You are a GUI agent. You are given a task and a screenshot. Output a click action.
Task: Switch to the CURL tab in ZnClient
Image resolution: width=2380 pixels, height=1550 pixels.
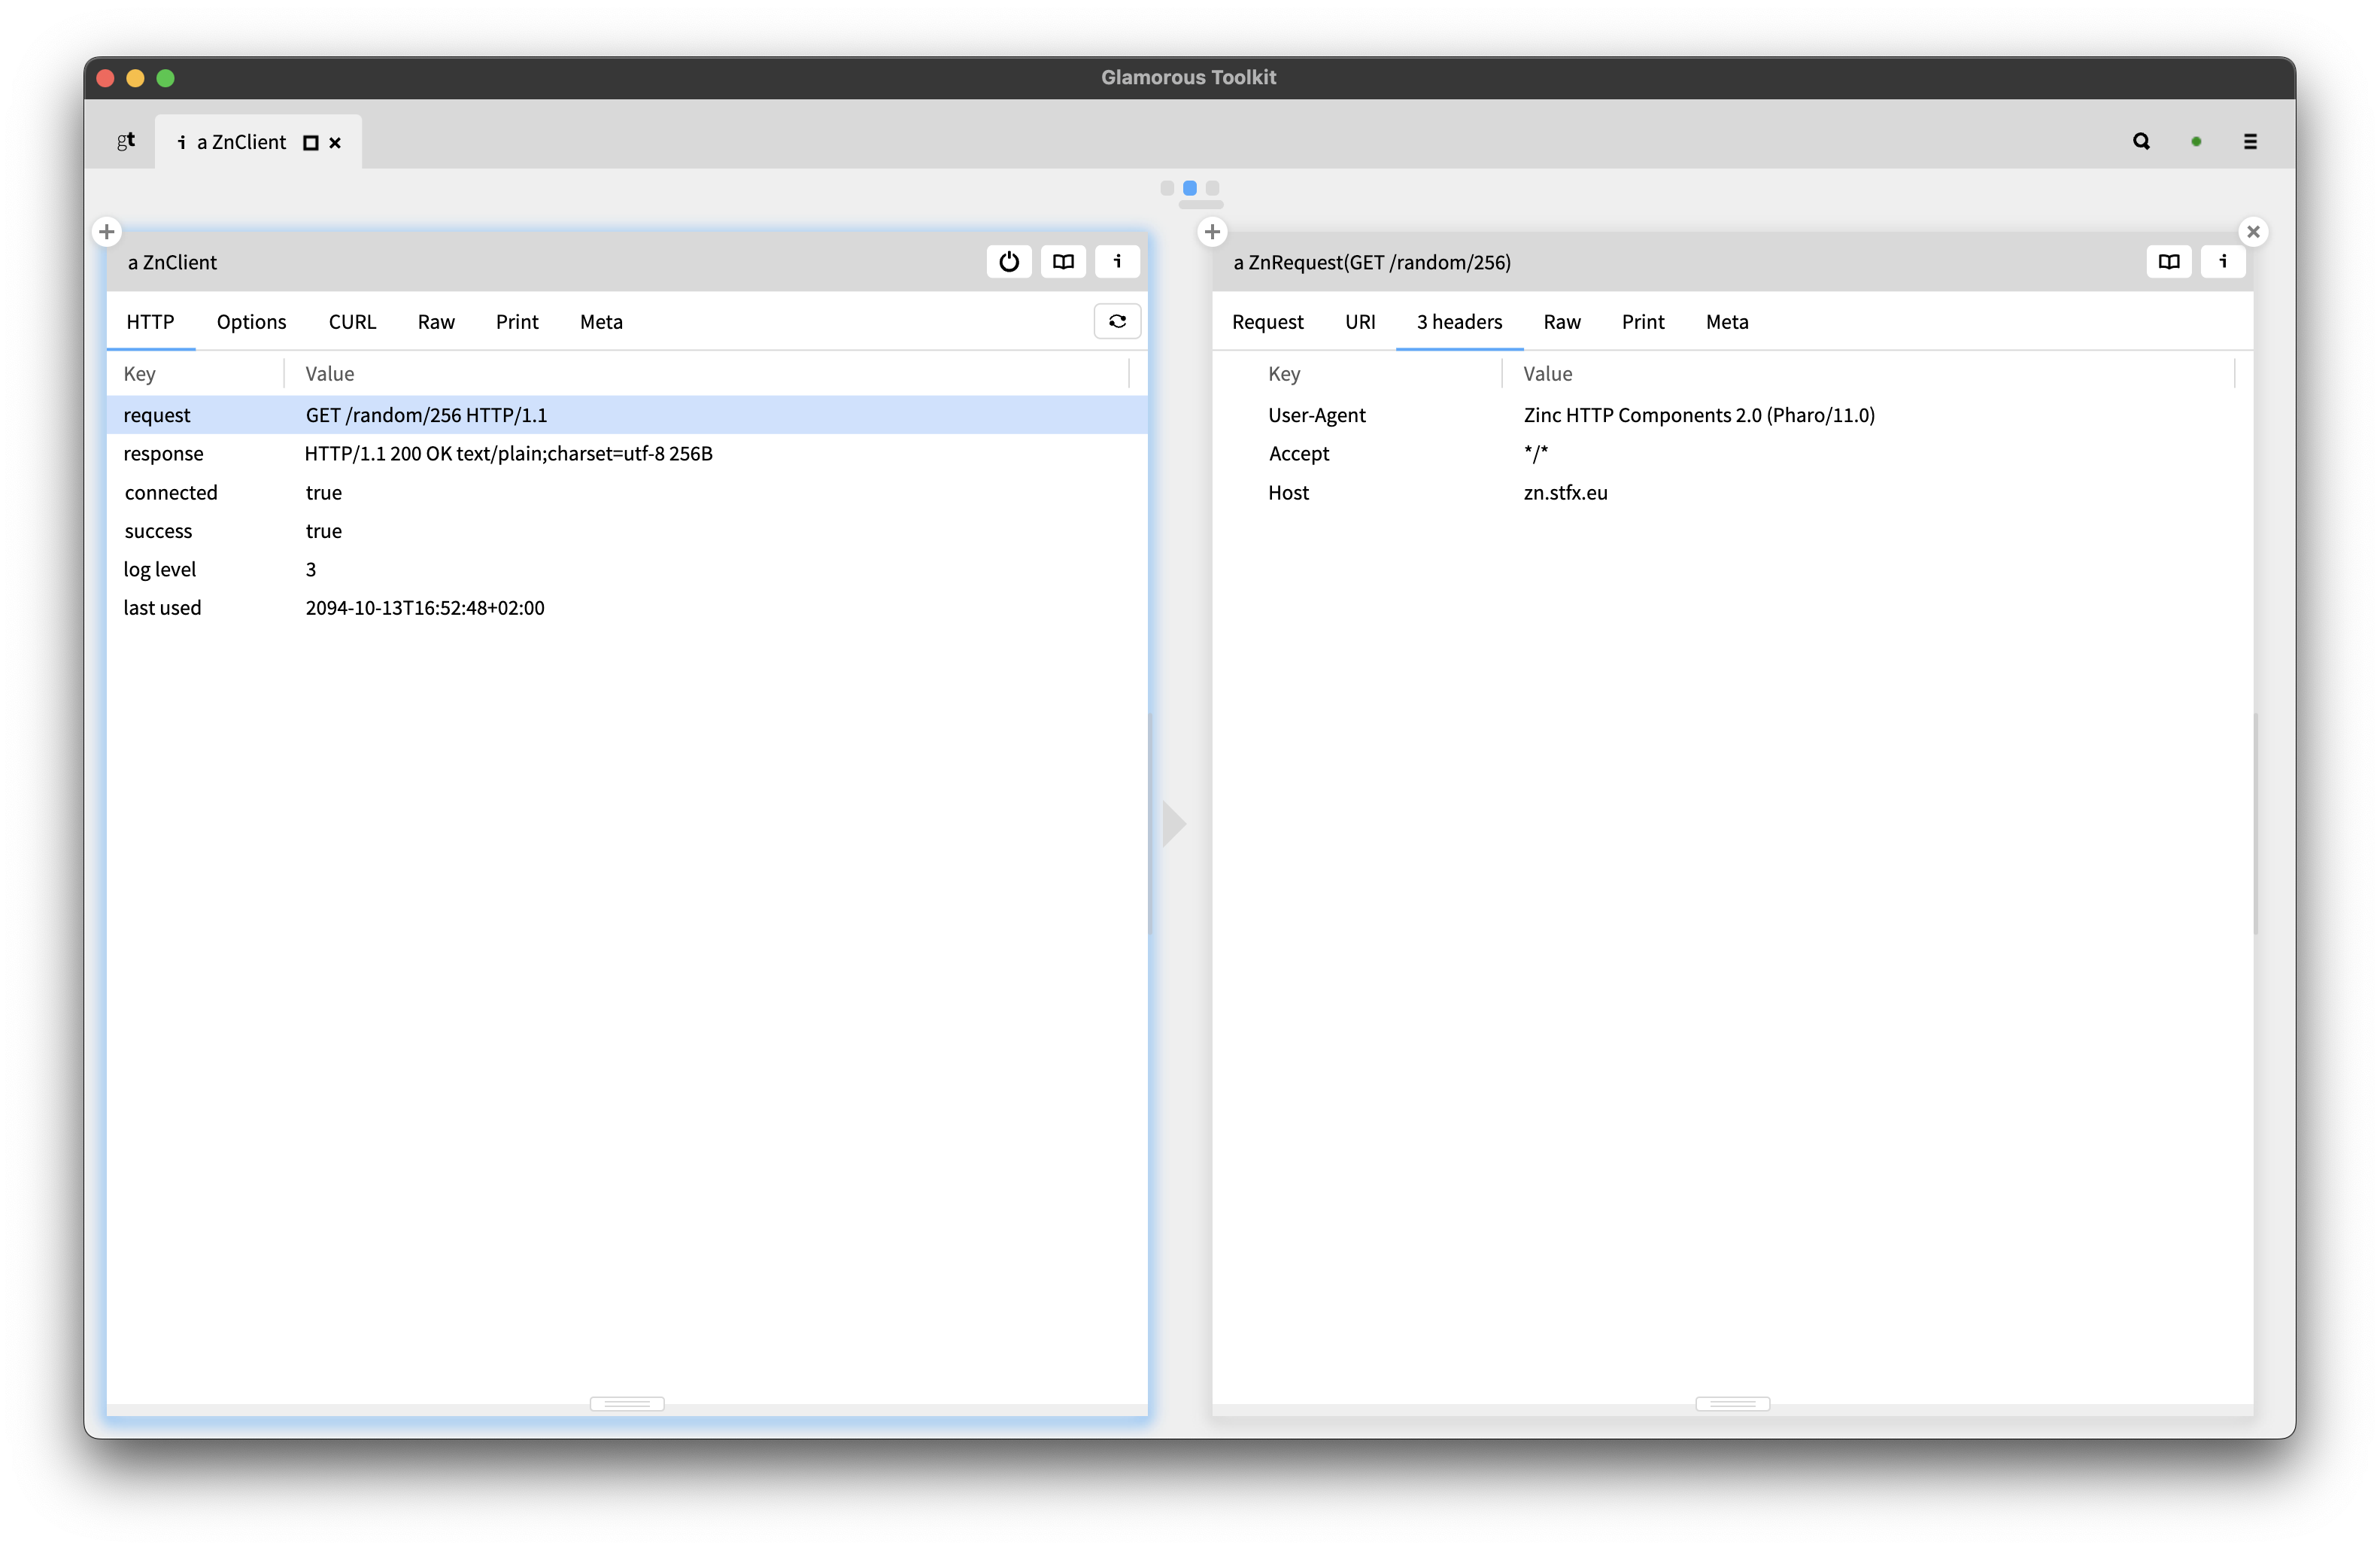(352, 322)
